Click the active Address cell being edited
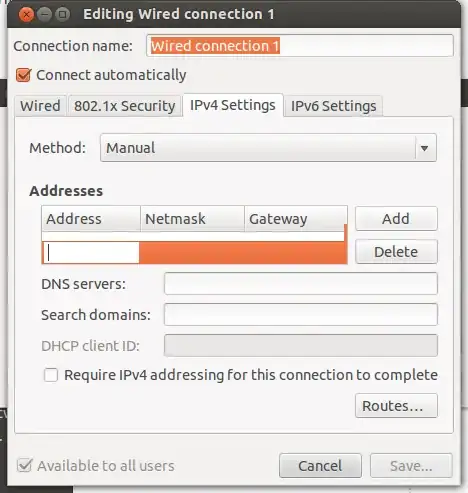Image resolution: width=468 pixels, height=493 pixels. [91, 253]
